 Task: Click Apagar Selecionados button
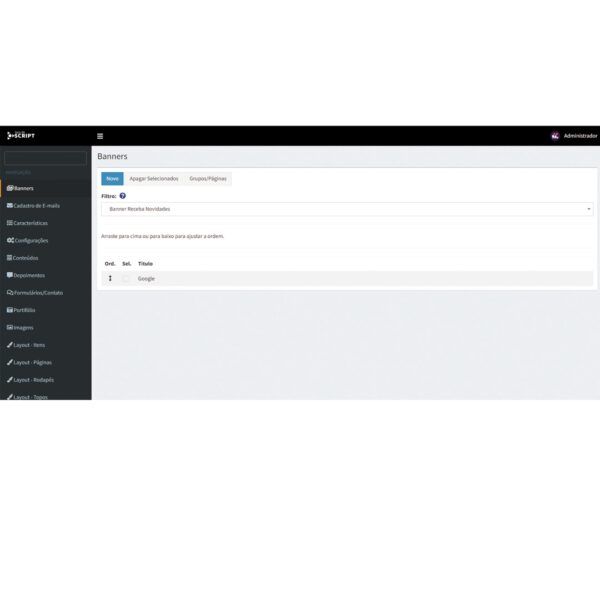click(x=154, y=179)
